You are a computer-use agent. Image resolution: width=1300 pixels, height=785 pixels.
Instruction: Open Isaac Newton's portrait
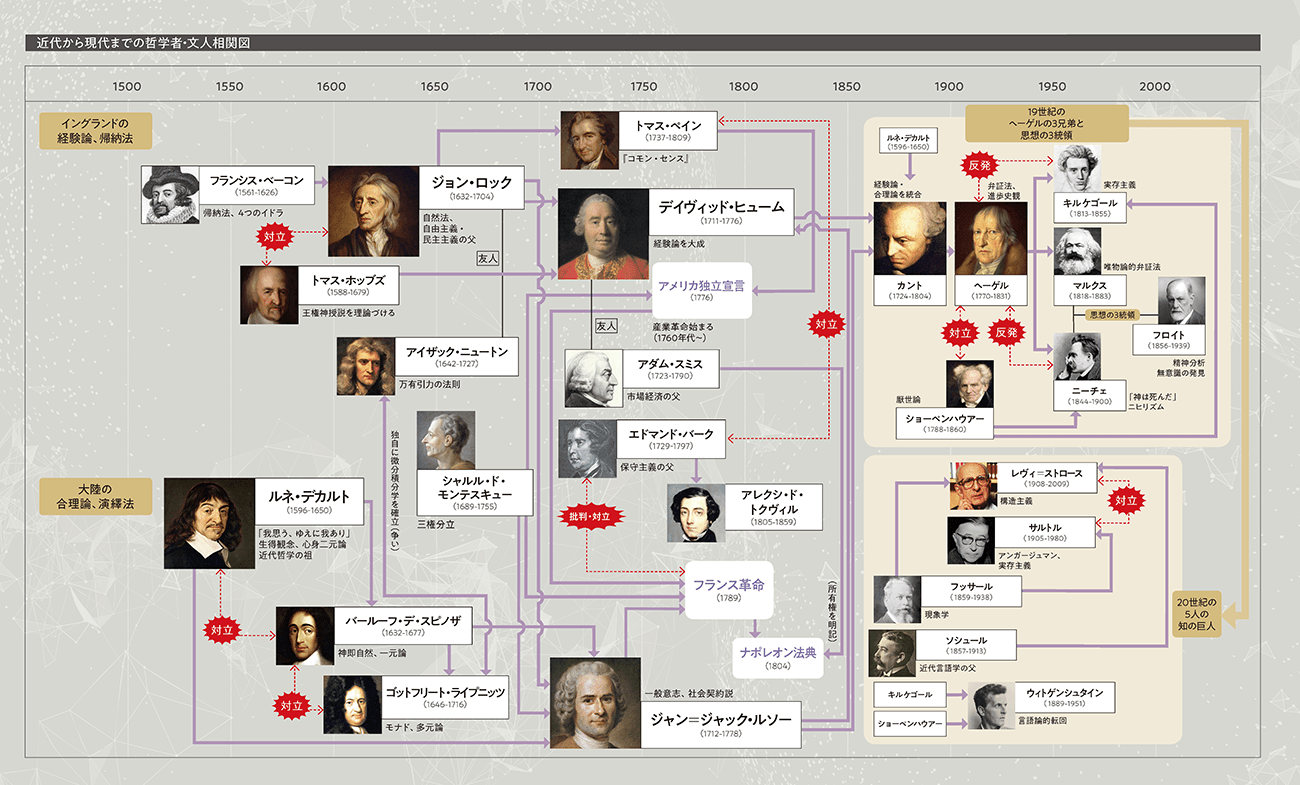[x=366, y=365]
